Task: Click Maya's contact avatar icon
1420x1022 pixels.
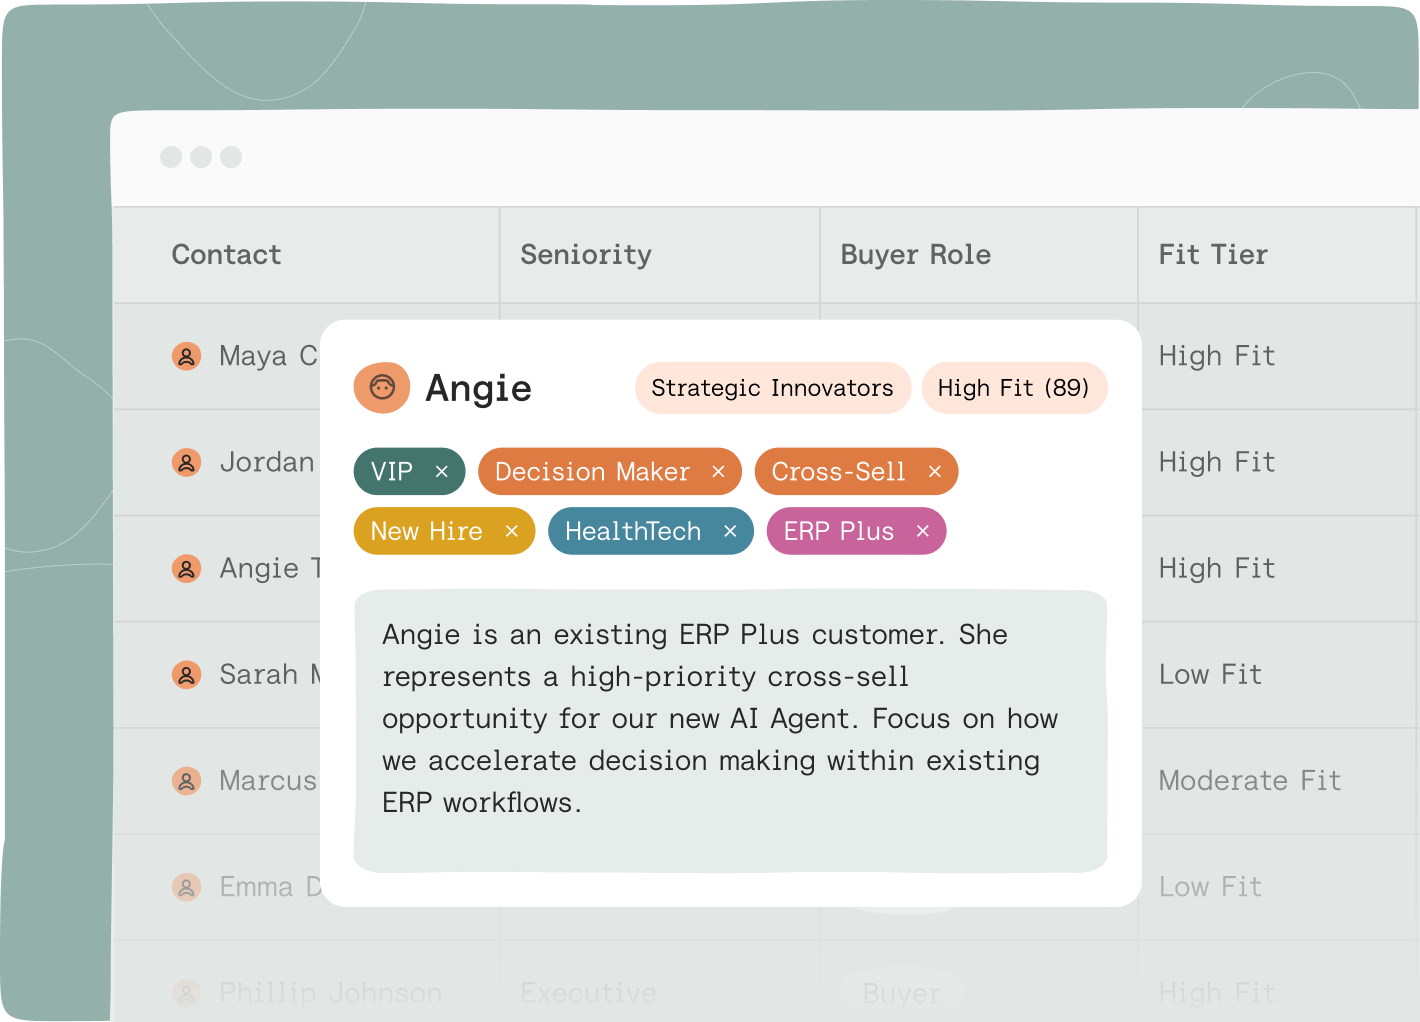Action: (x=186, y=356)
